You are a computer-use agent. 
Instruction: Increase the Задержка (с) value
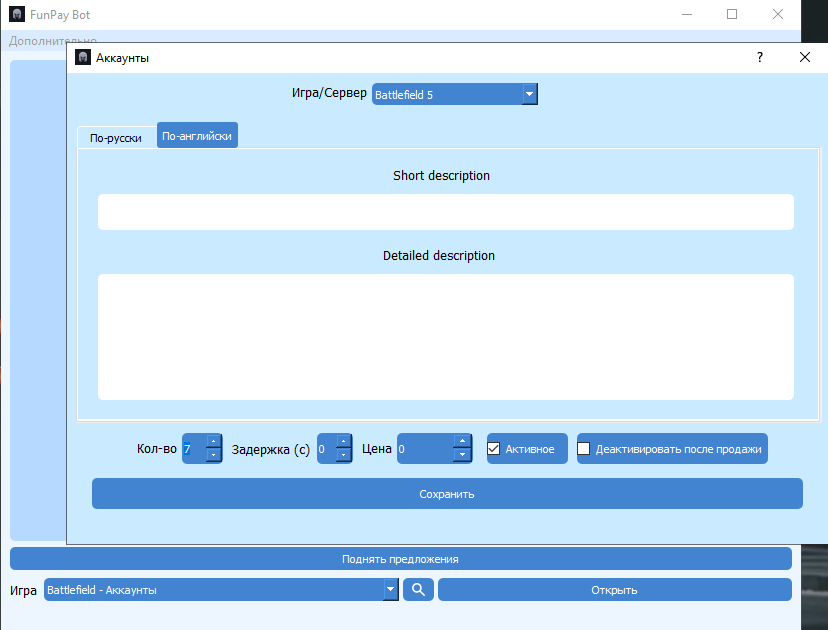343,441
